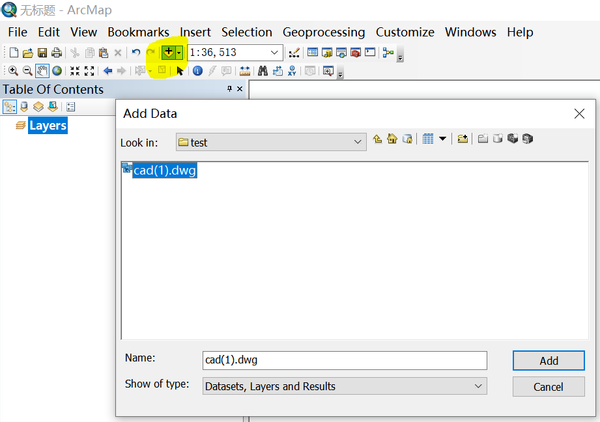Viewport: 600px width, 422px height.
Task: Open Table Of Contents Options icon
Action: (x=71, y=107)
